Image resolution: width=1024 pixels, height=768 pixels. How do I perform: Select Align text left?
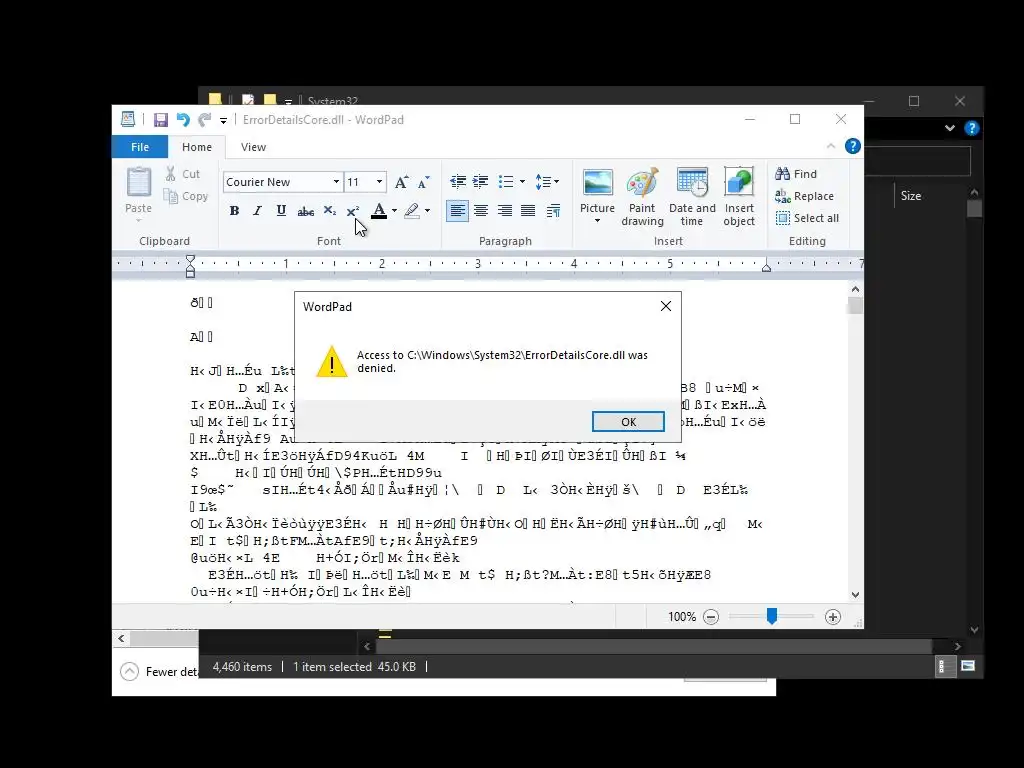(457, 210)
